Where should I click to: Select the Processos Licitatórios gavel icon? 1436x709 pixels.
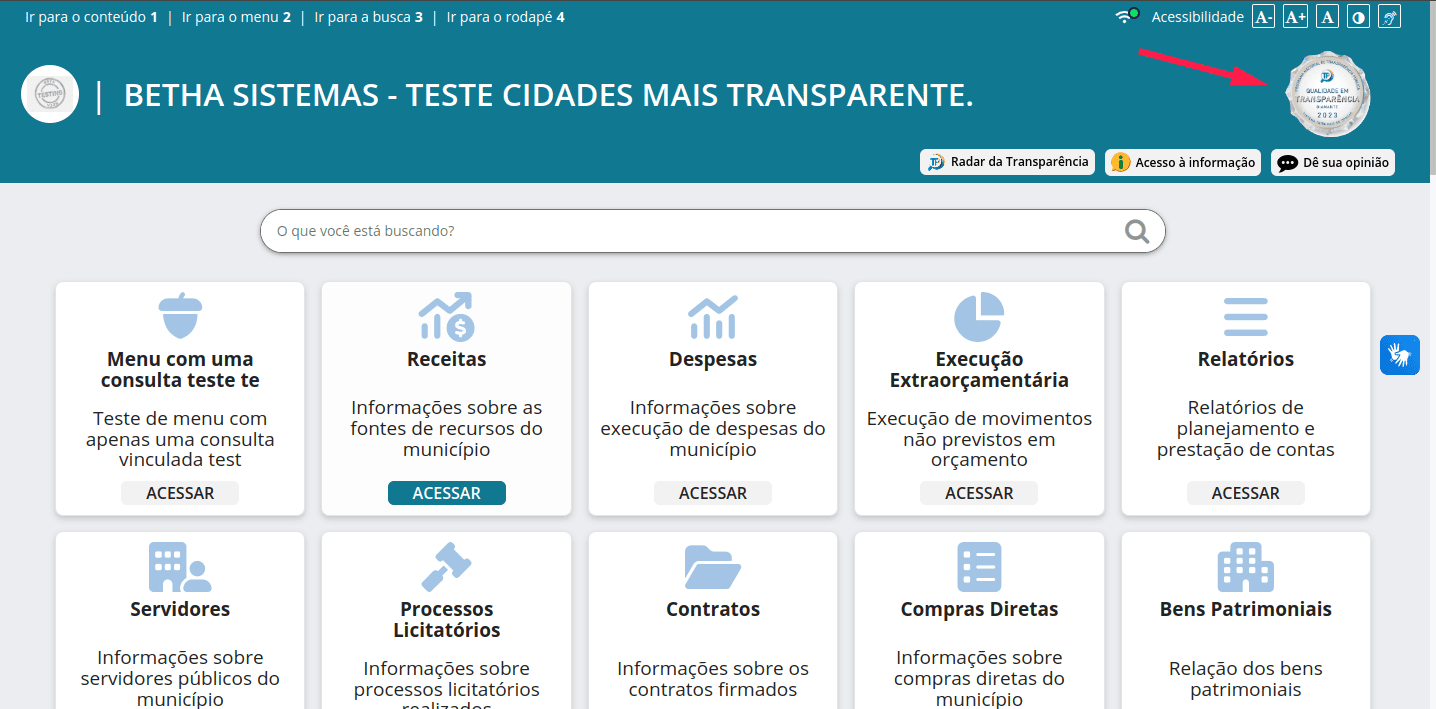[x=446, y=567]
